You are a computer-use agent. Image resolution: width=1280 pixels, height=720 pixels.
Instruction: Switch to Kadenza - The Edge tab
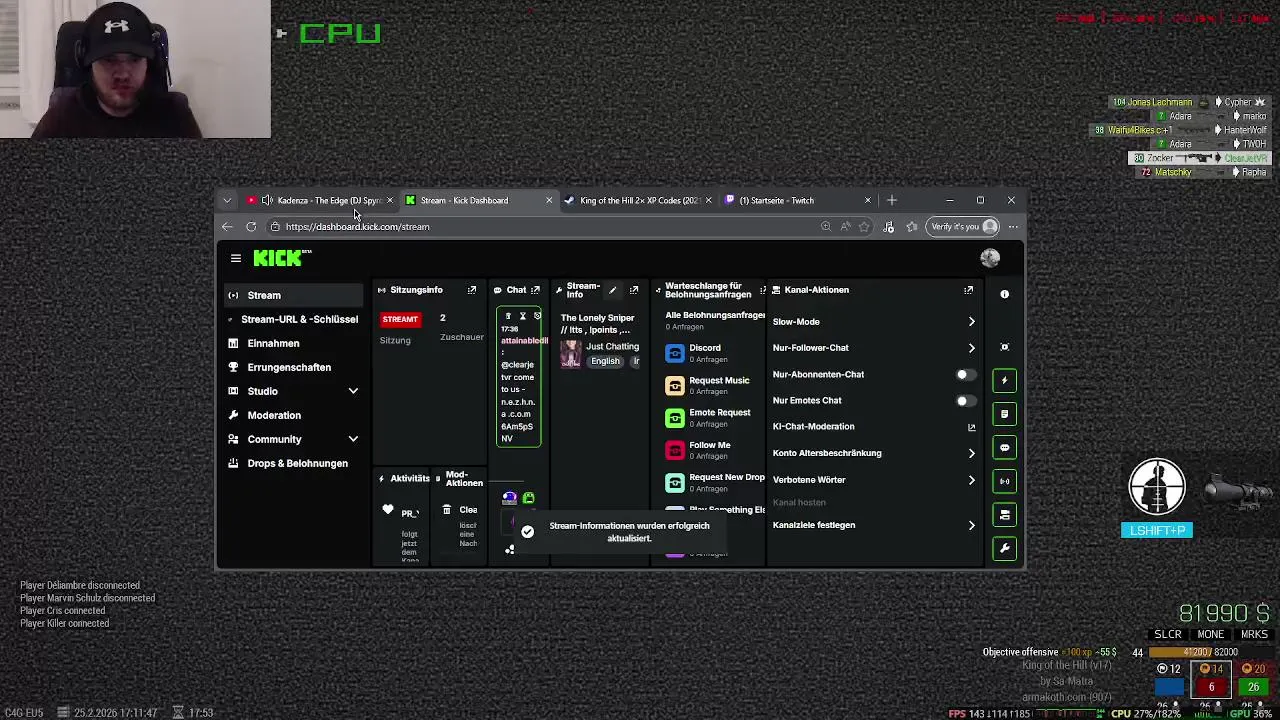pos(319,200)
